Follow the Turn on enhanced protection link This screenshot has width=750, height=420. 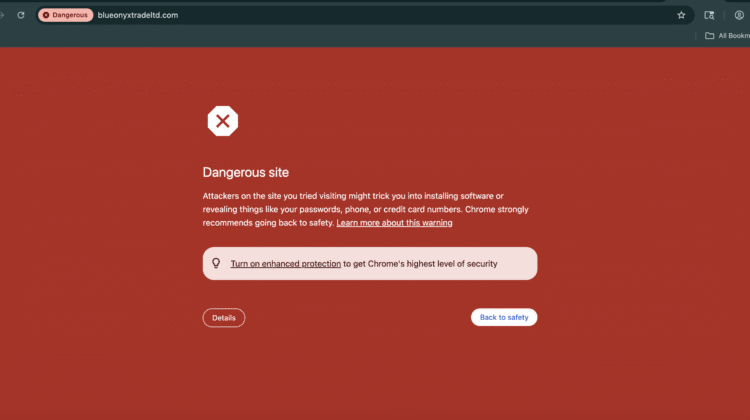(285, 264)
